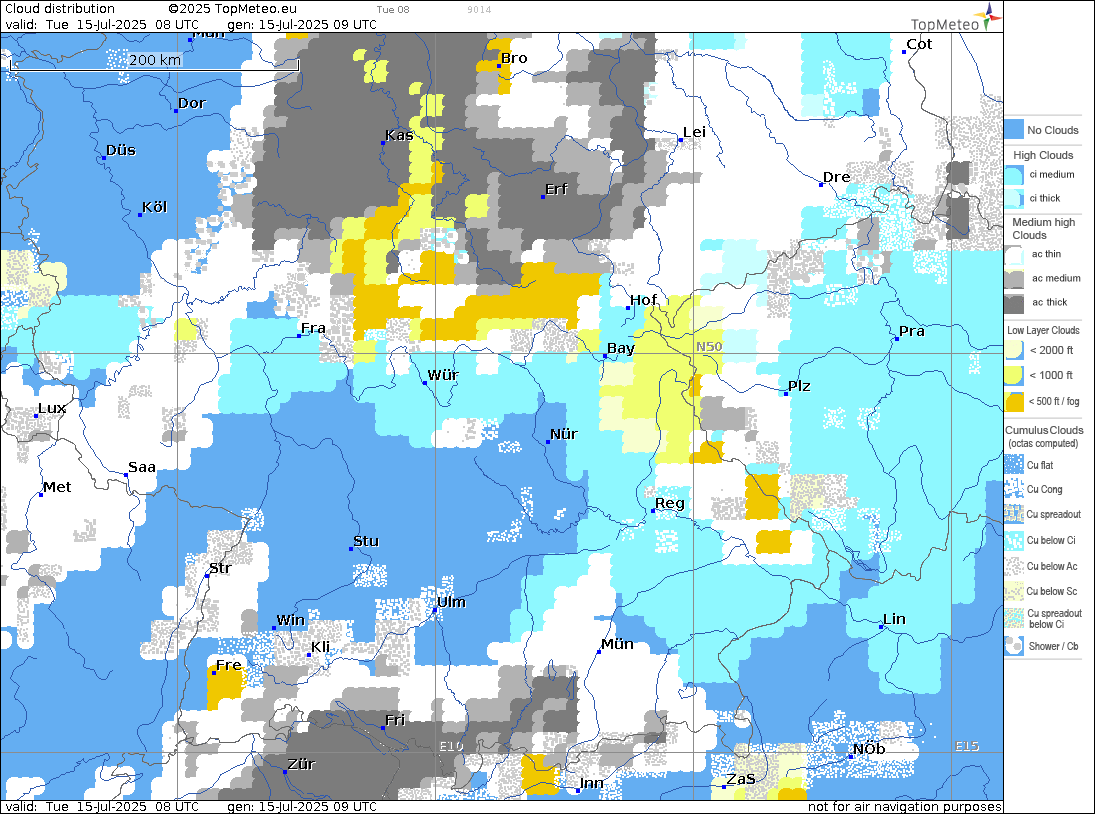Click the E15 longitude label

coord(967,746)
